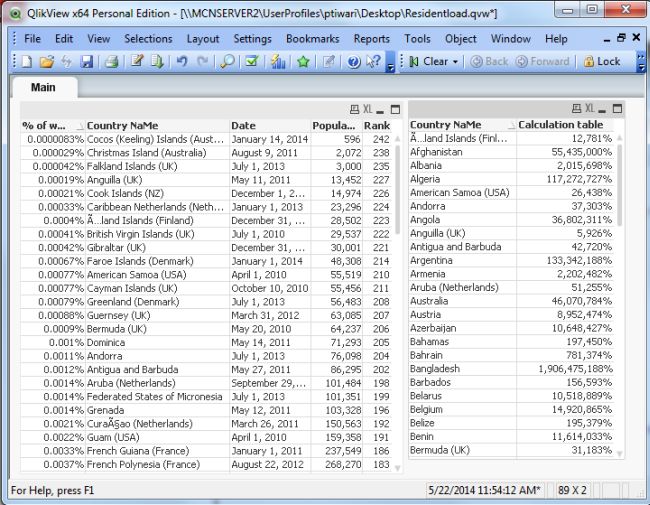Click the Print toolbar icon

pos(112,62)
